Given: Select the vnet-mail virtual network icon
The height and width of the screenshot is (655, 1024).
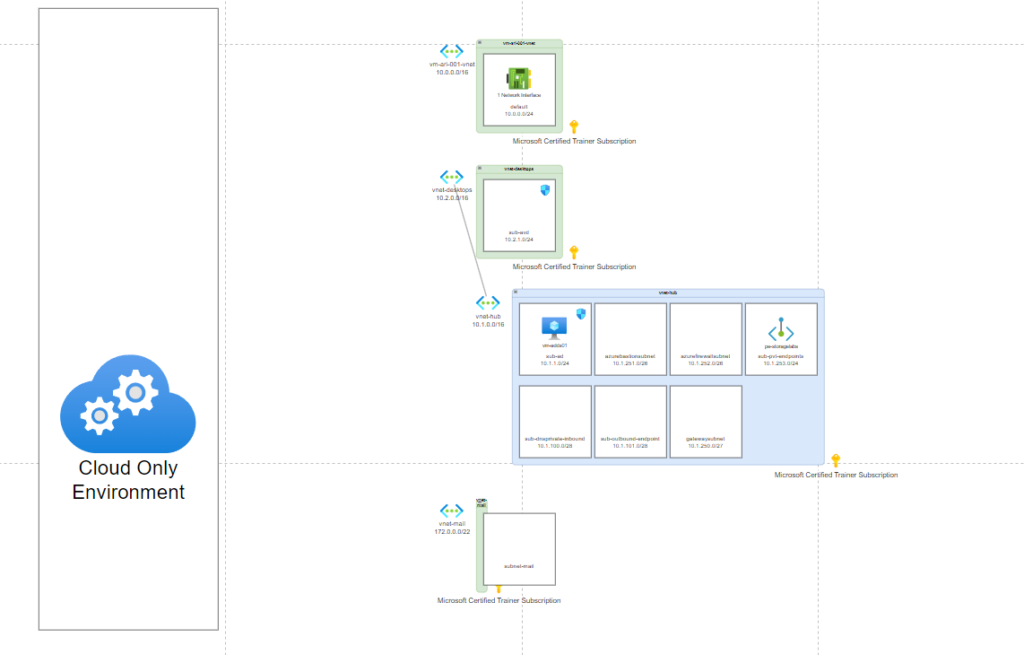Looking at the screenshot, I should point(452,510).
